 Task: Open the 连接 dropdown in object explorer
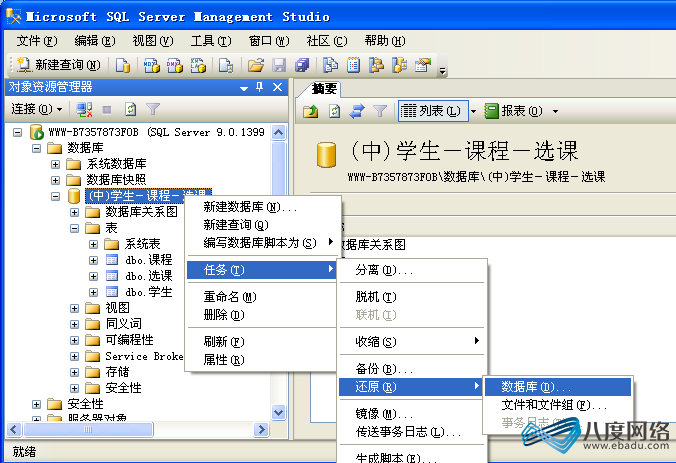tap(37, 109)
